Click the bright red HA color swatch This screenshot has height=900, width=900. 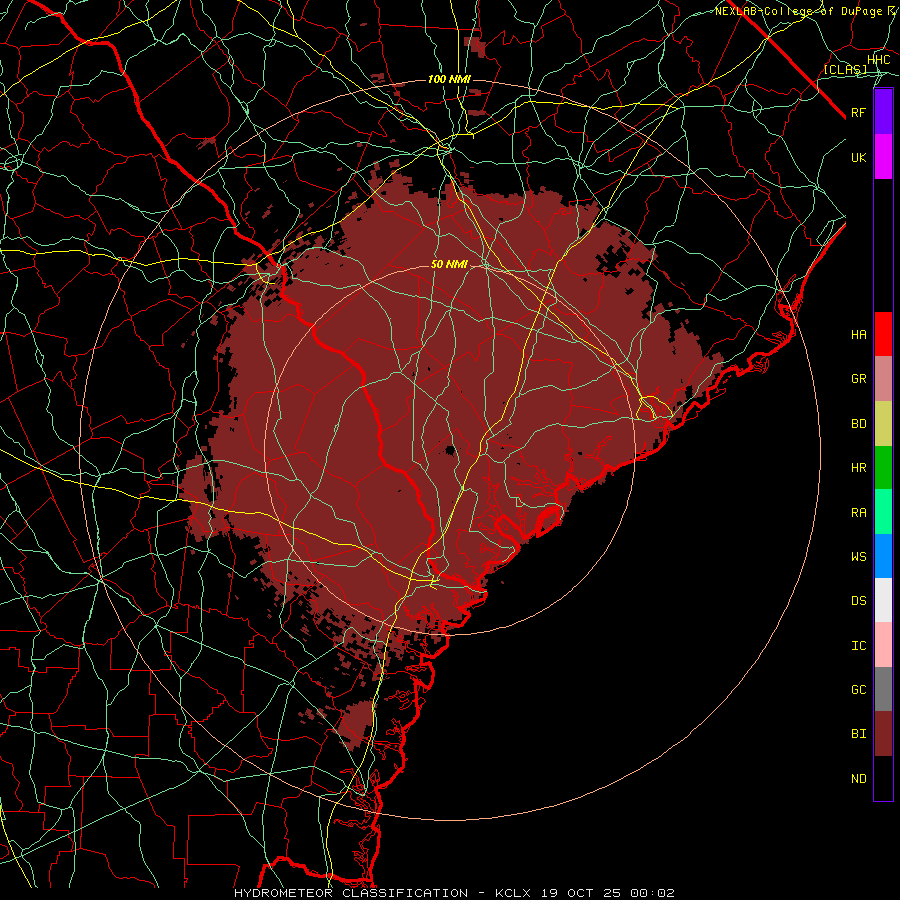click(883, 334)
